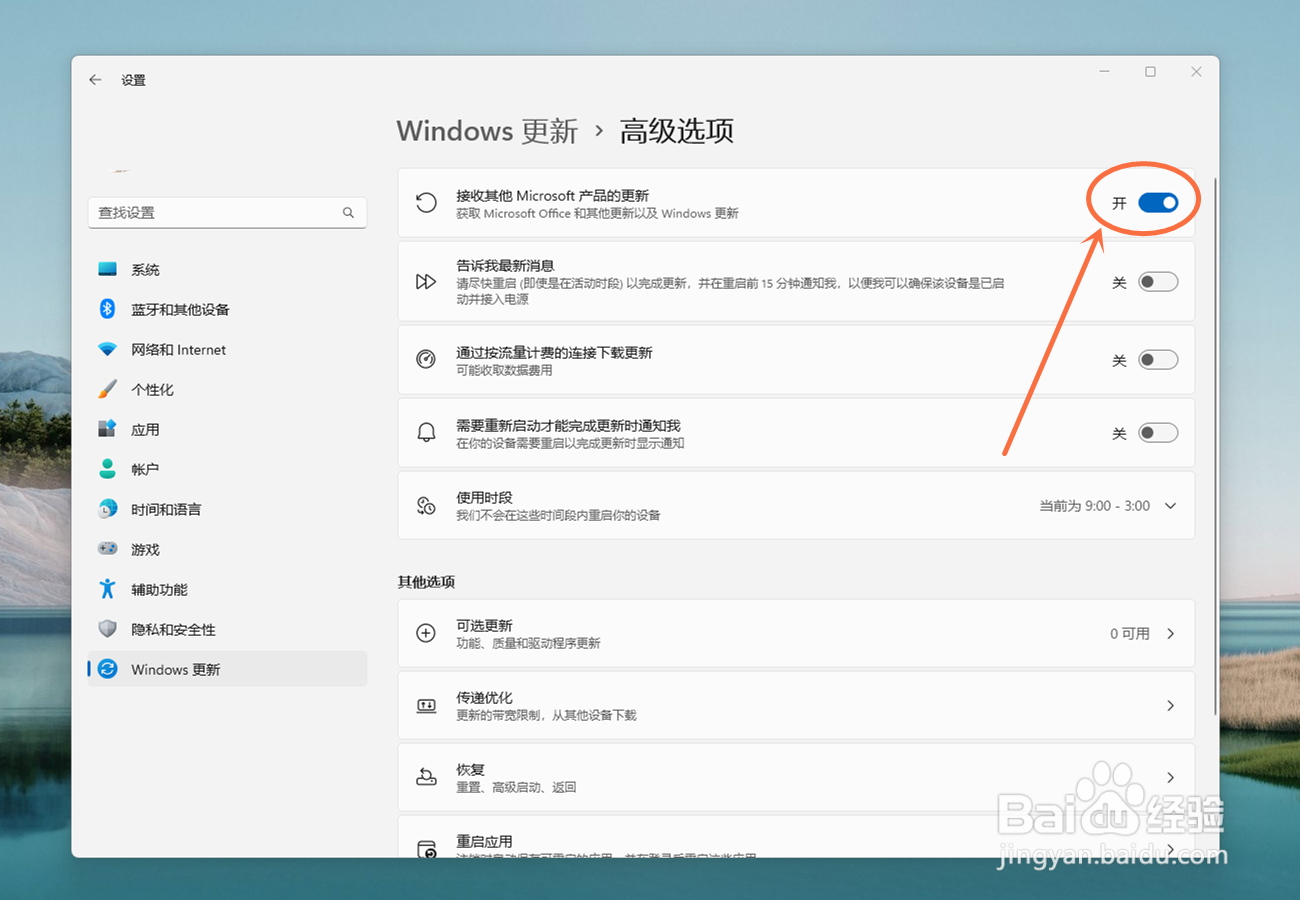Turn off 接收其他 Microsoft 产品的更新 toggle
This screenshot has height=900, width=1300.
(1158, 203)
